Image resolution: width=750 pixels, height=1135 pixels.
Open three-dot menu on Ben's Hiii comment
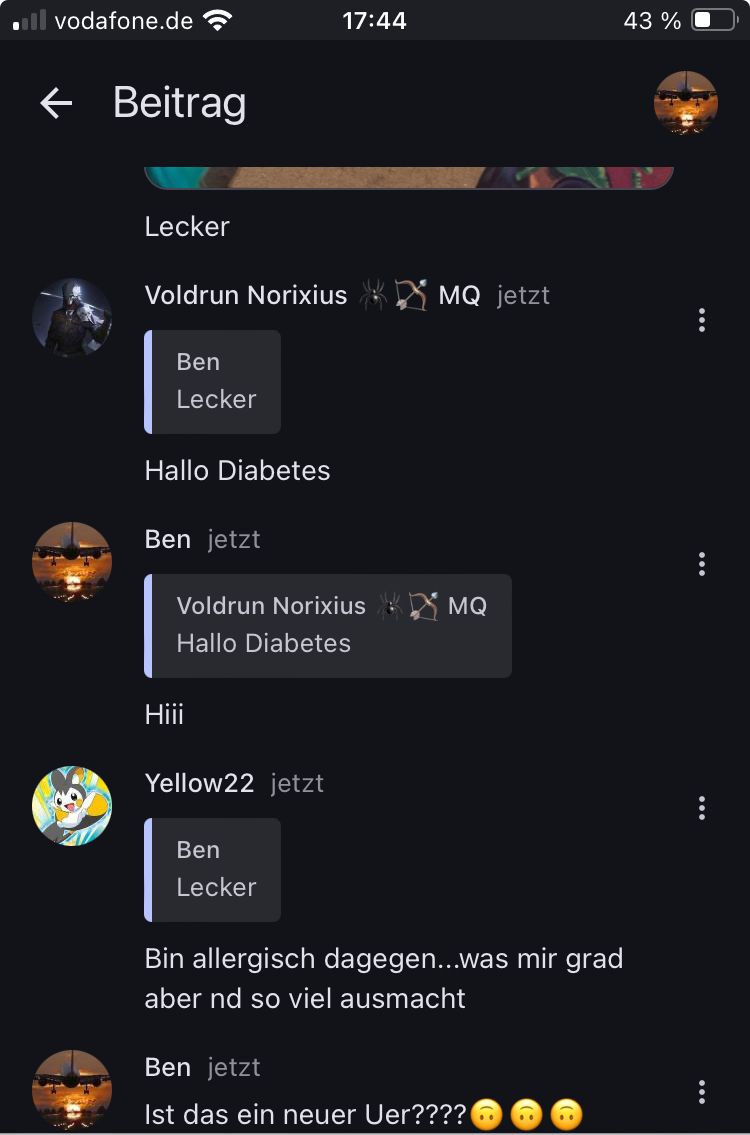tap(701, 564)
